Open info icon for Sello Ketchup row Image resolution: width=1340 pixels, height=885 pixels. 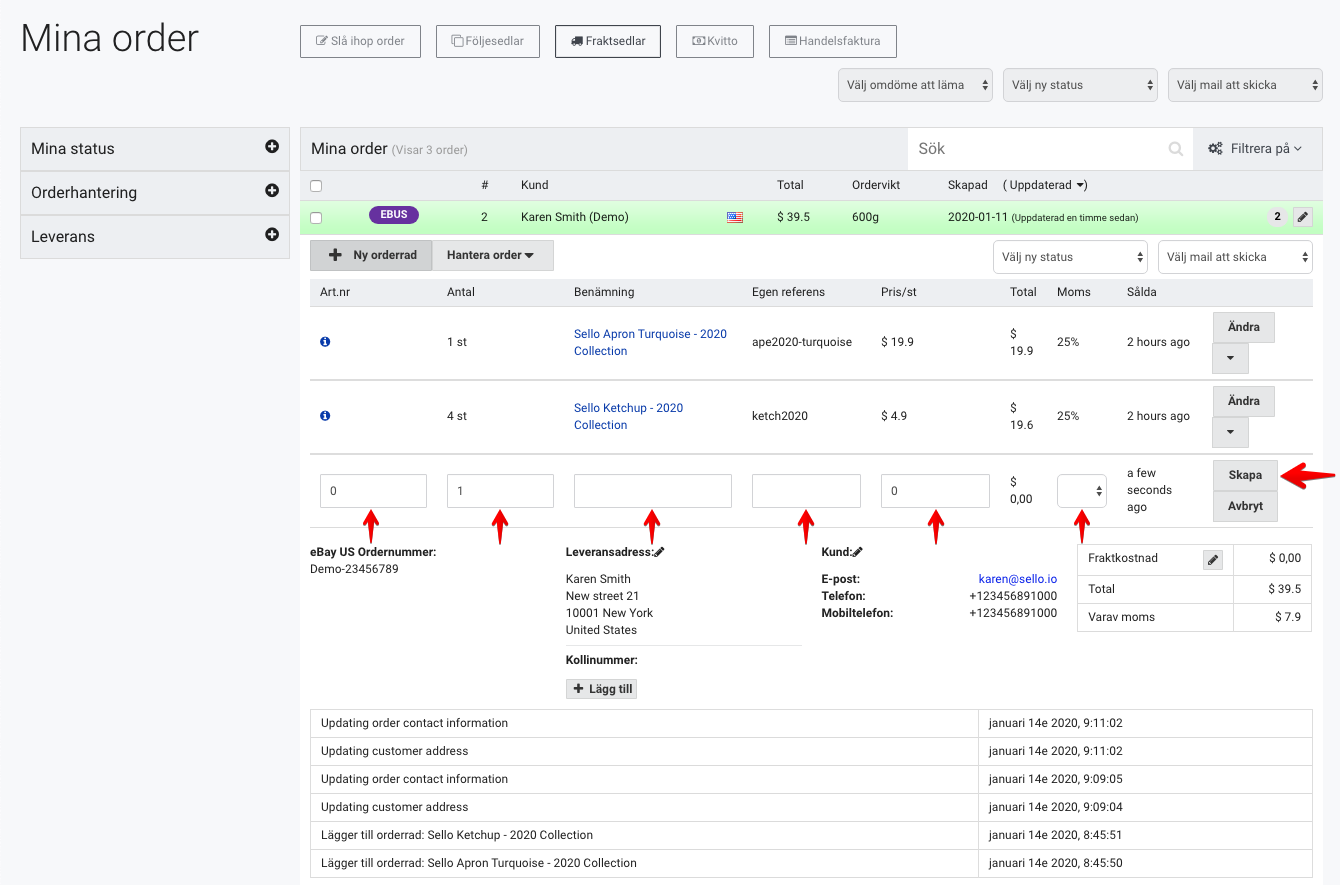325,416
